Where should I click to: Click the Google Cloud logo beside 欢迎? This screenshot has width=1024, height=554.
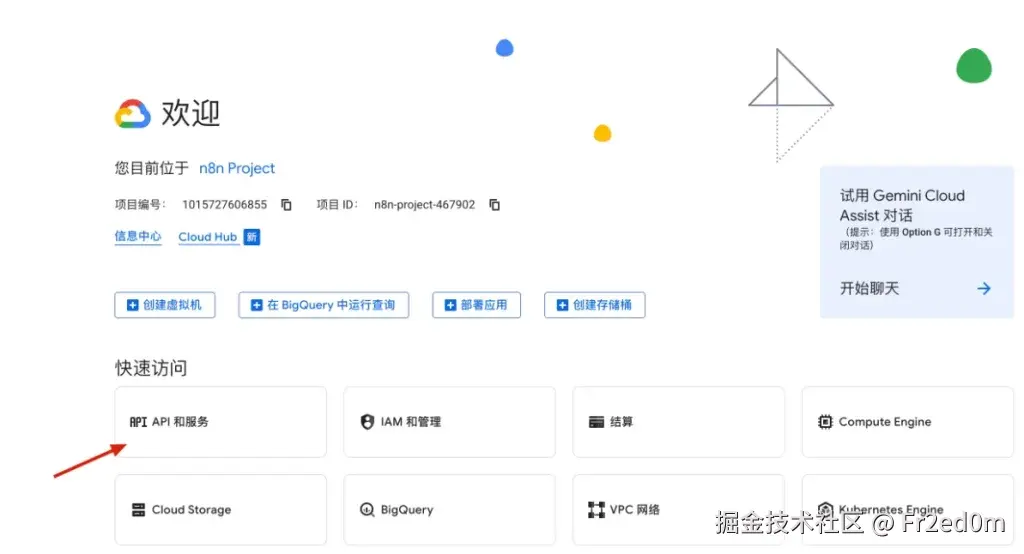coord(133,114)
